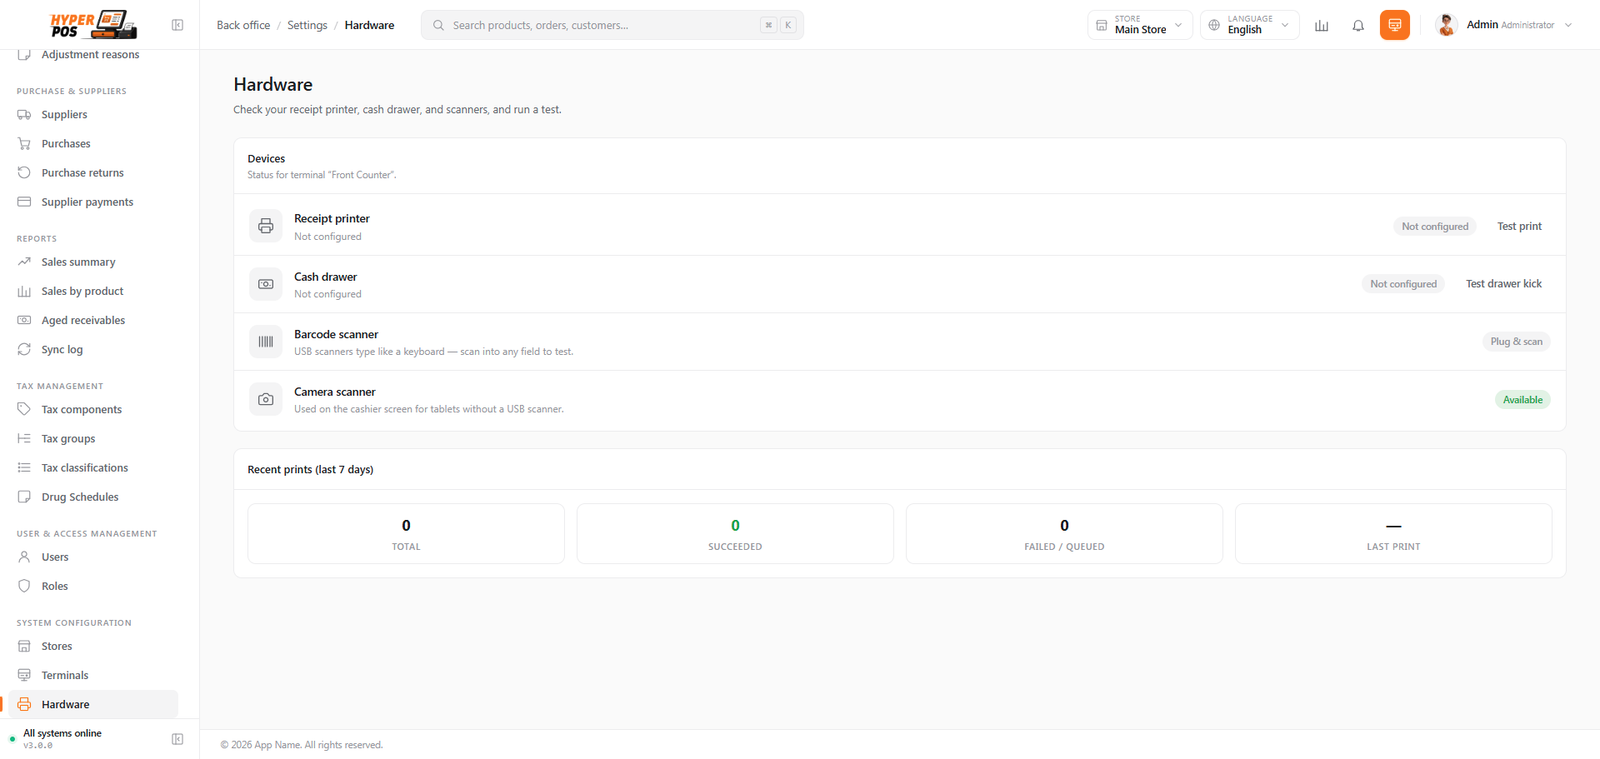Image resolution: width=1600 pixels, height=759 pixels.
Task: Click the Camera scanner icon
Action: tap(265, 399)
